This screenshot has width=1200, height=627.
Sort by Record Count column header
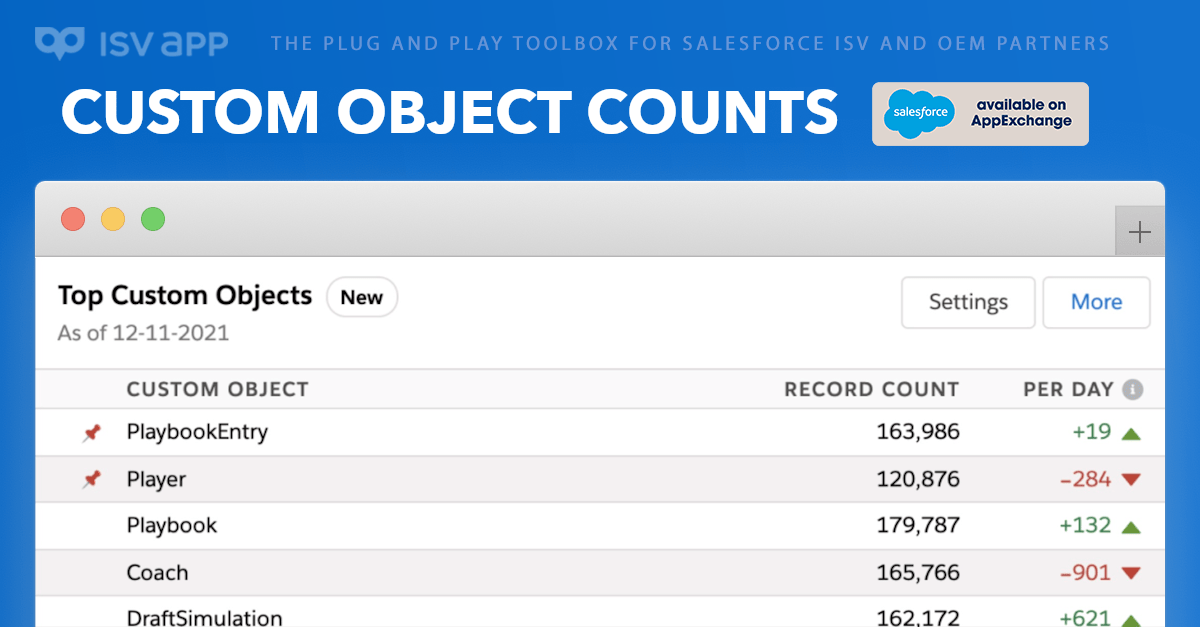(872, 389)
